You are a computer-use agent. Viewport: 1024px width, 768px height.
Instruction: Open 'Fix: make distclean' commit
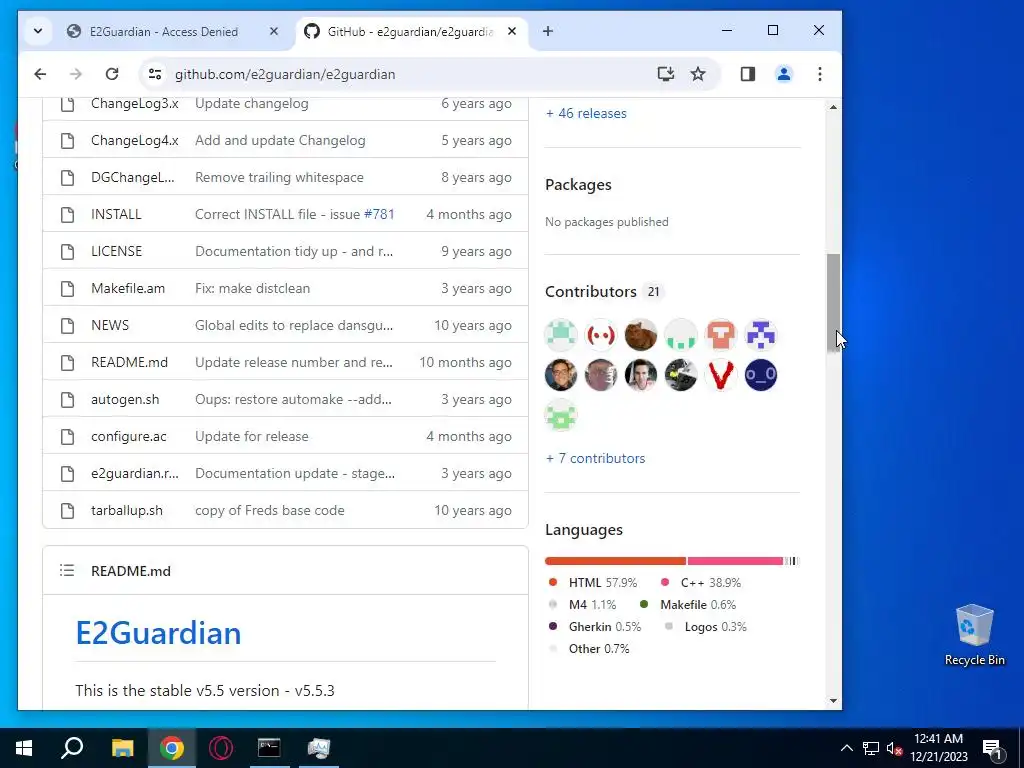(x=252, y=289)
